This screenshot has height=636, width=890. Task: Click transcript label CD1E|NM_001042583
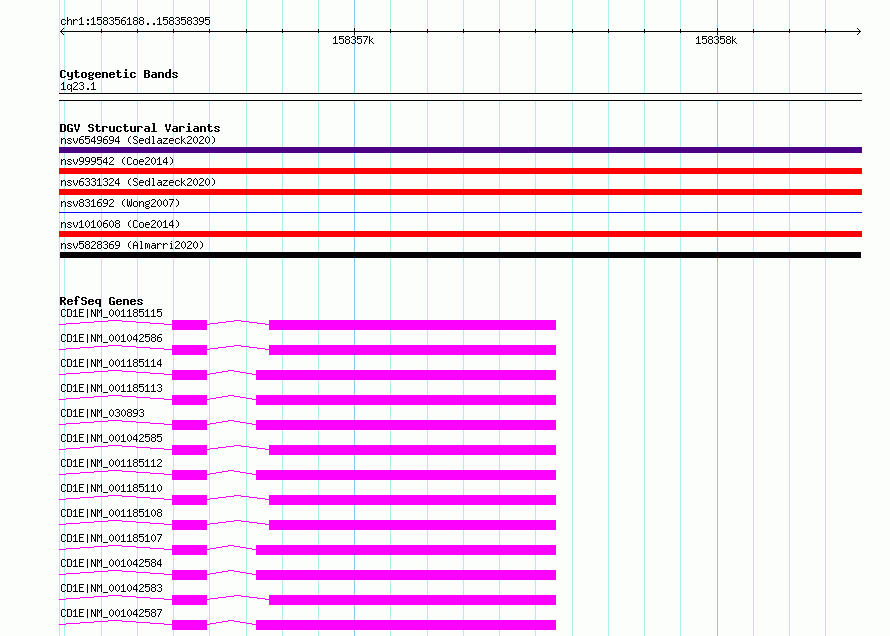pos(111,588)
